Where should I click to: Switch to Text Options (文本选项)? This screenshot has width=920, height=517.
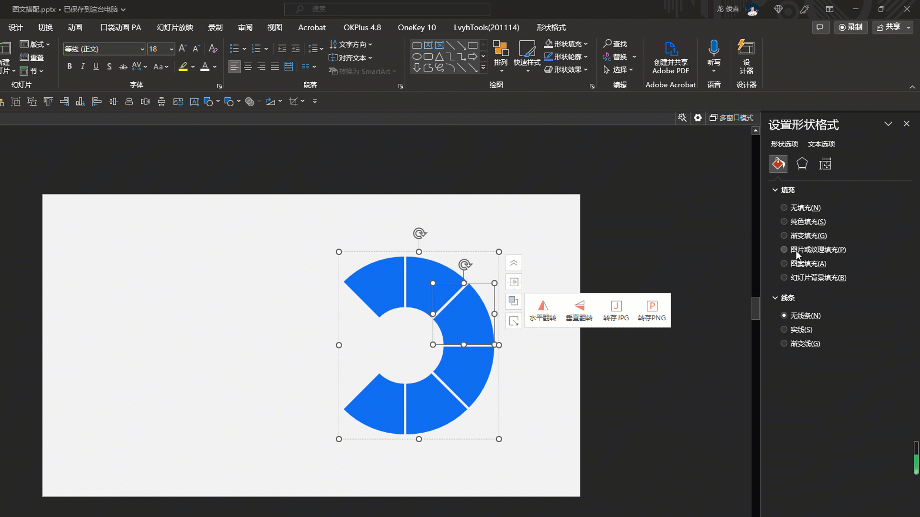(821, 144)
